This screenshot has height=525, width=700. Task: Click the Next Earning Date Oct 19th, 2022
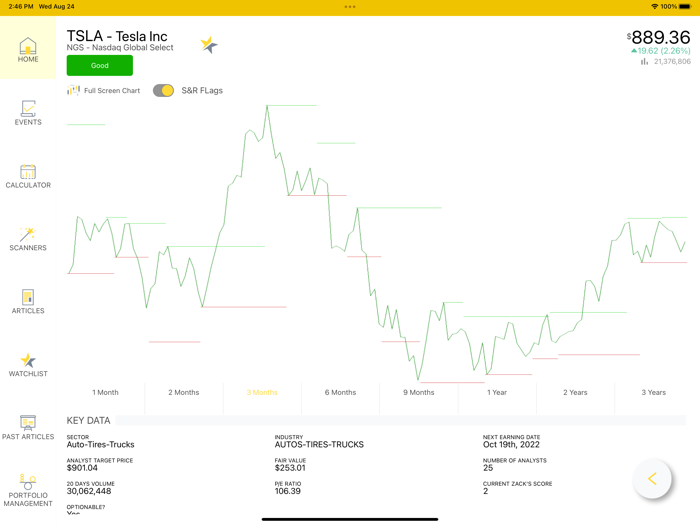[511, 445]
